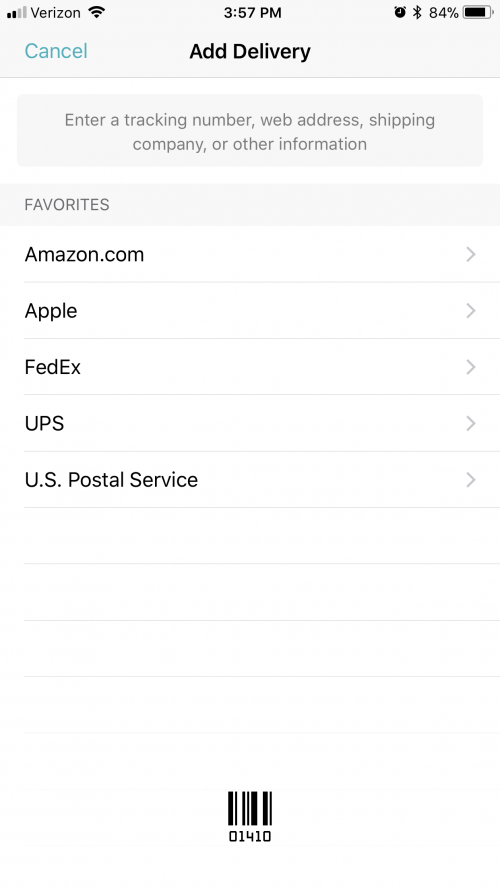Select FedEx as shipping company

[x=250, y=367]
